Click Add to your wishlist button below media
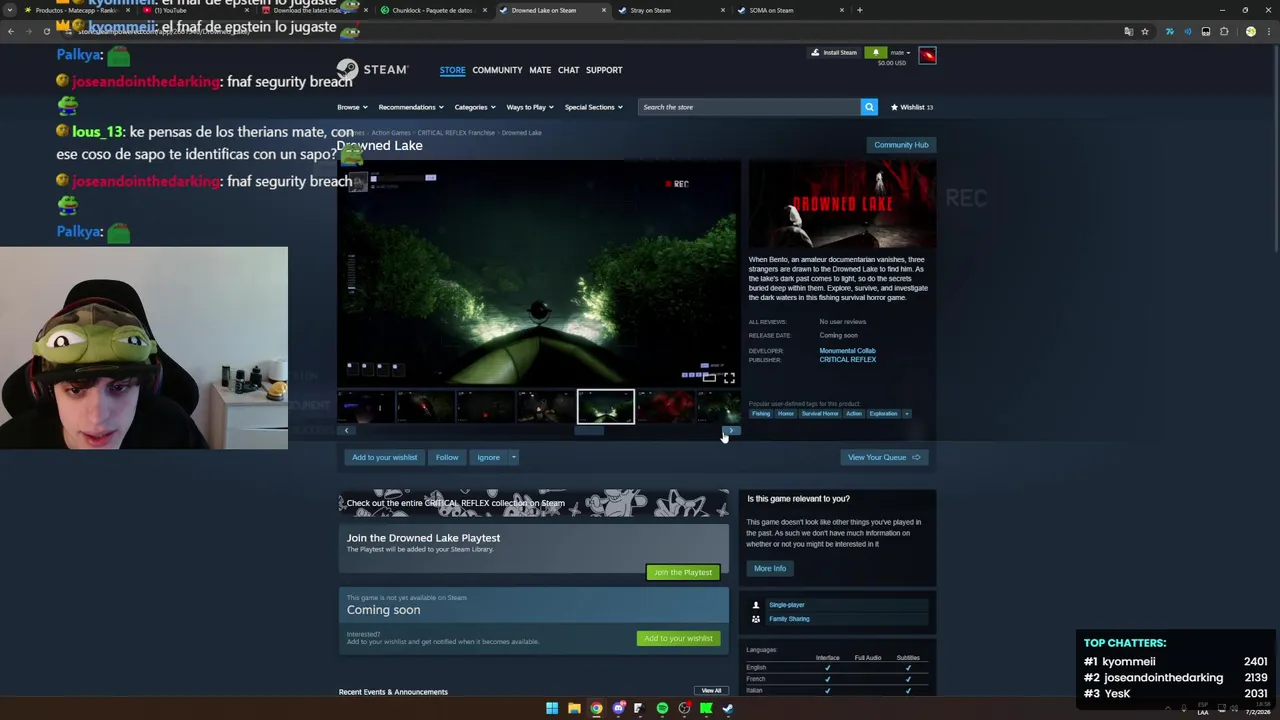Screen dimensions: 1280x720 coord(384,457)
